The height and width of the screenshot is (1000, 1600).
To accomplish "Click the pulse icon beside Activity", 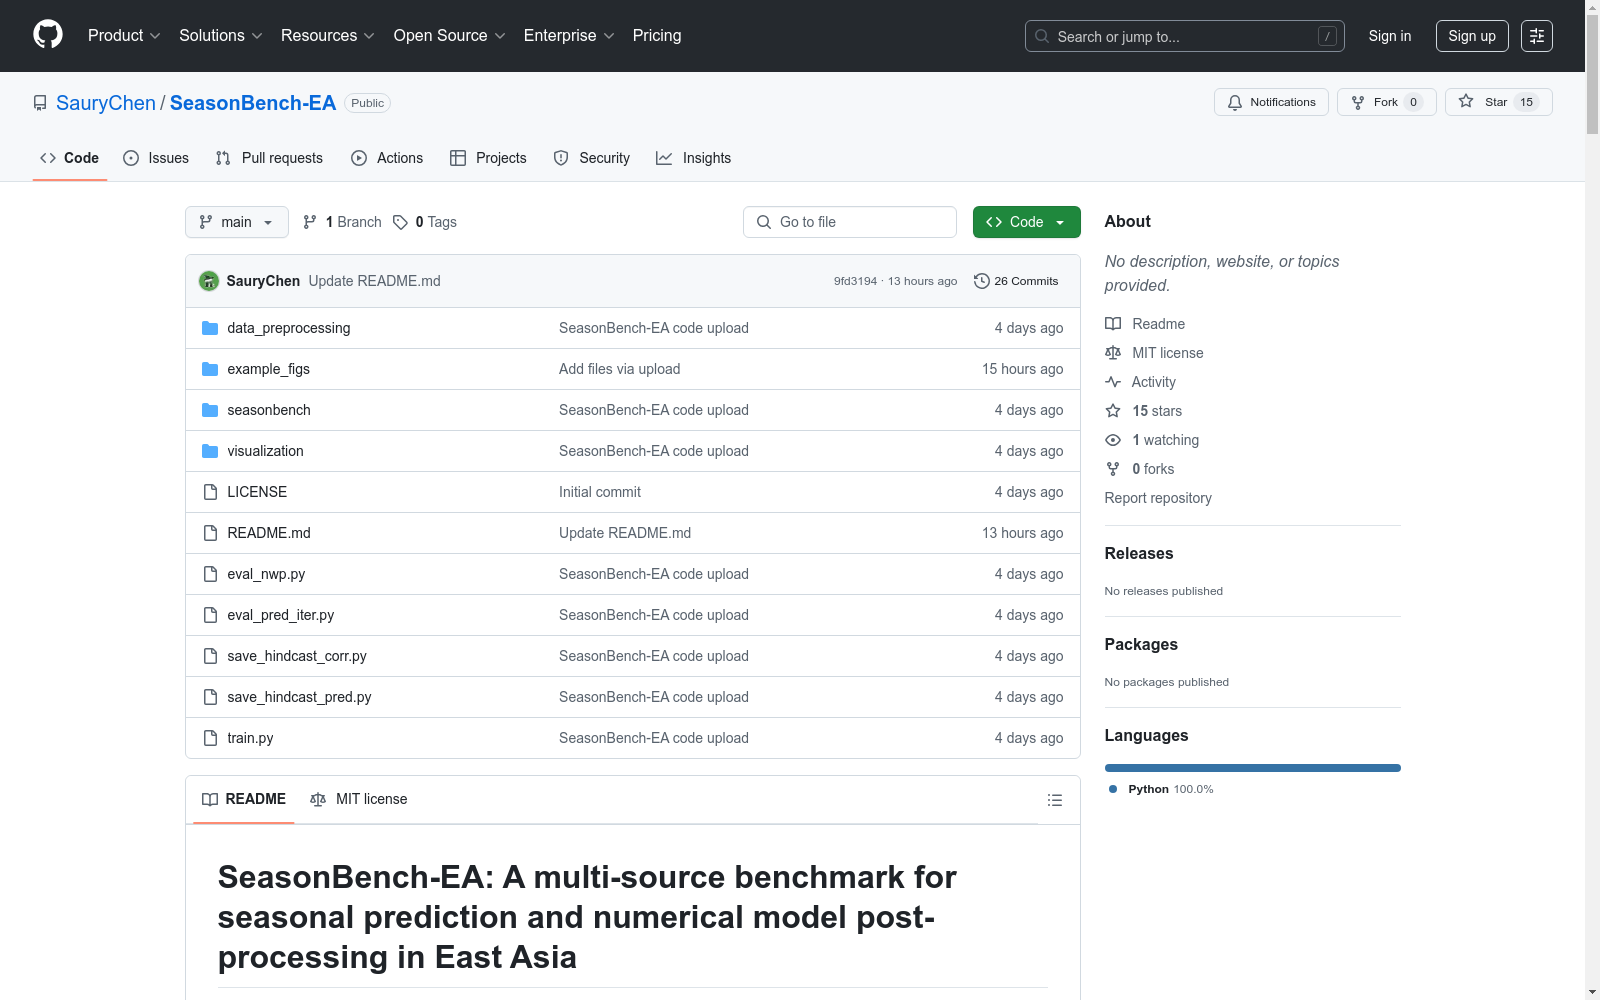I will (1113, 382).
